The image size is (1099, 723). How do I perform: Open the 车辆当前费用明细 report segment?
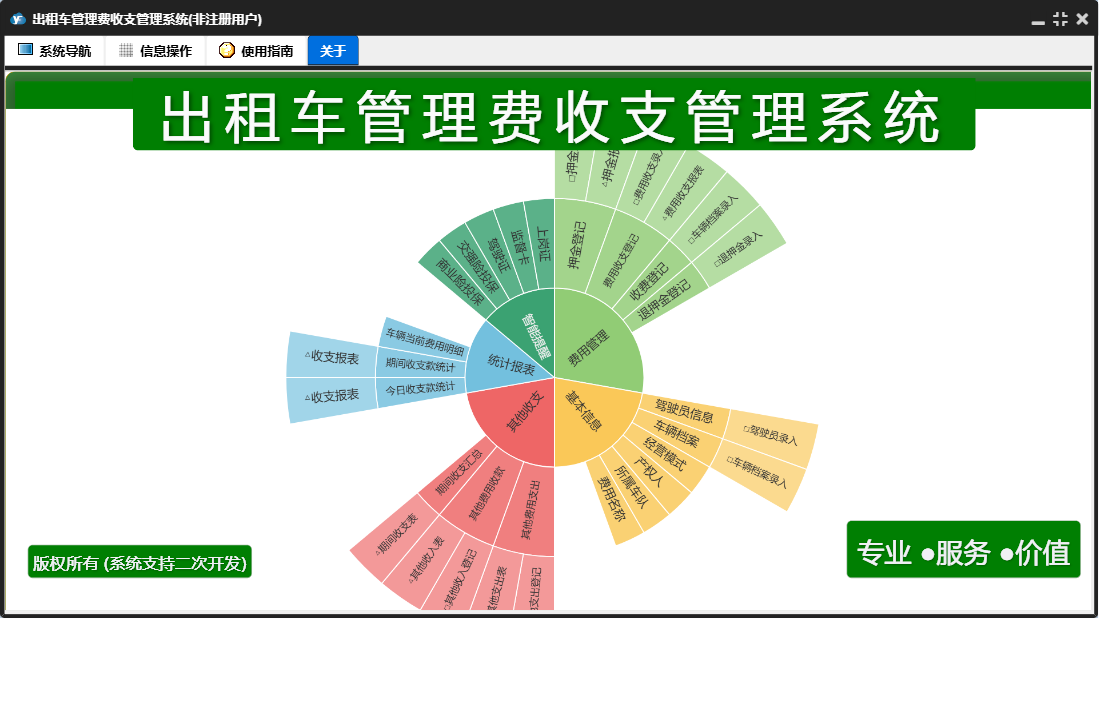click(425, 341)
